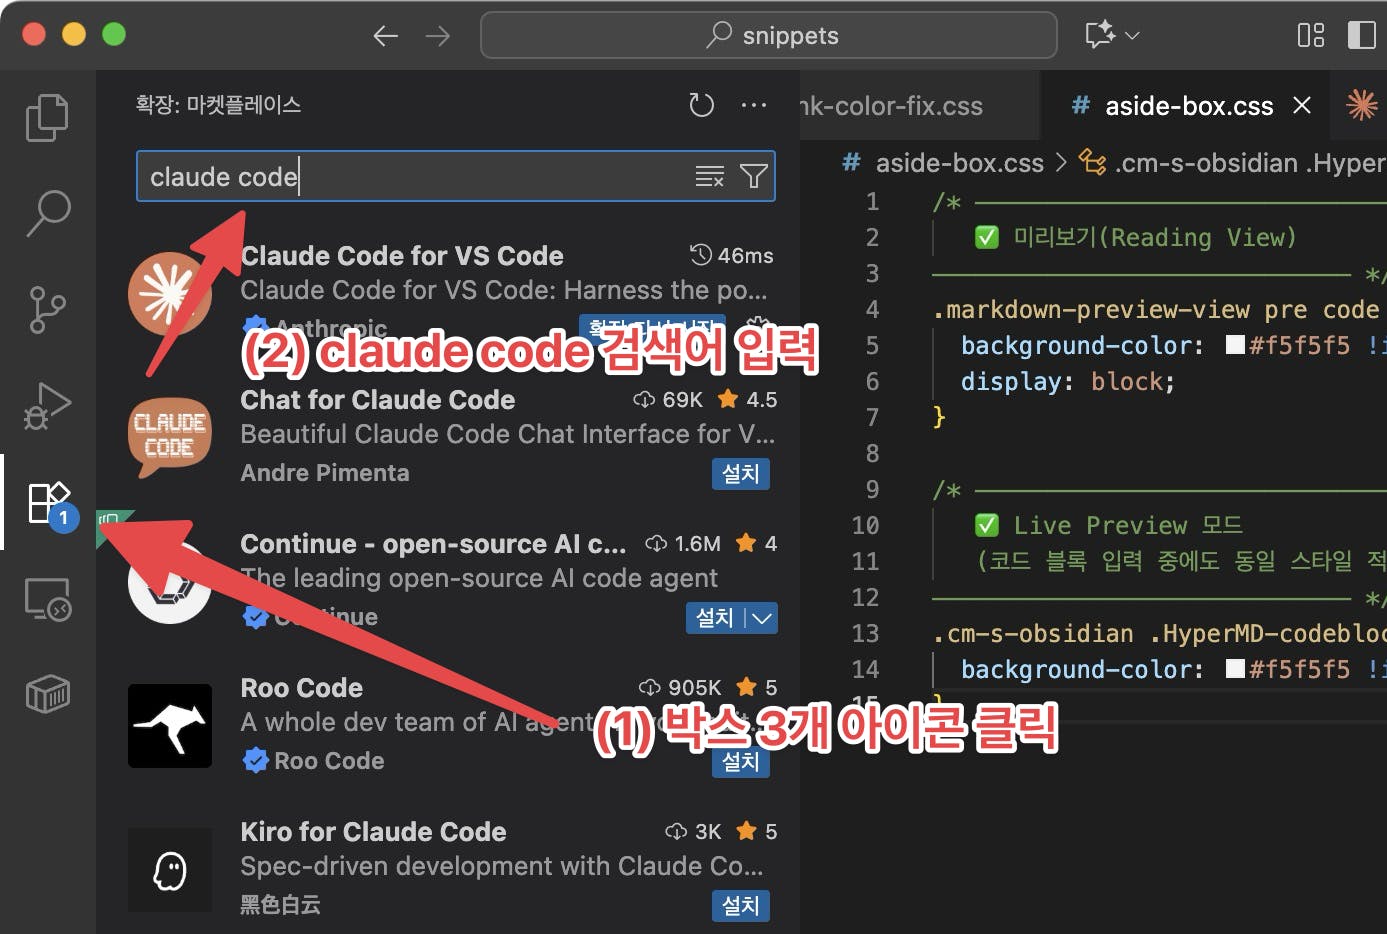Open the Kiro for Claude Code extension title
The width and height of the screenshot is (1387, 934).
373,832
